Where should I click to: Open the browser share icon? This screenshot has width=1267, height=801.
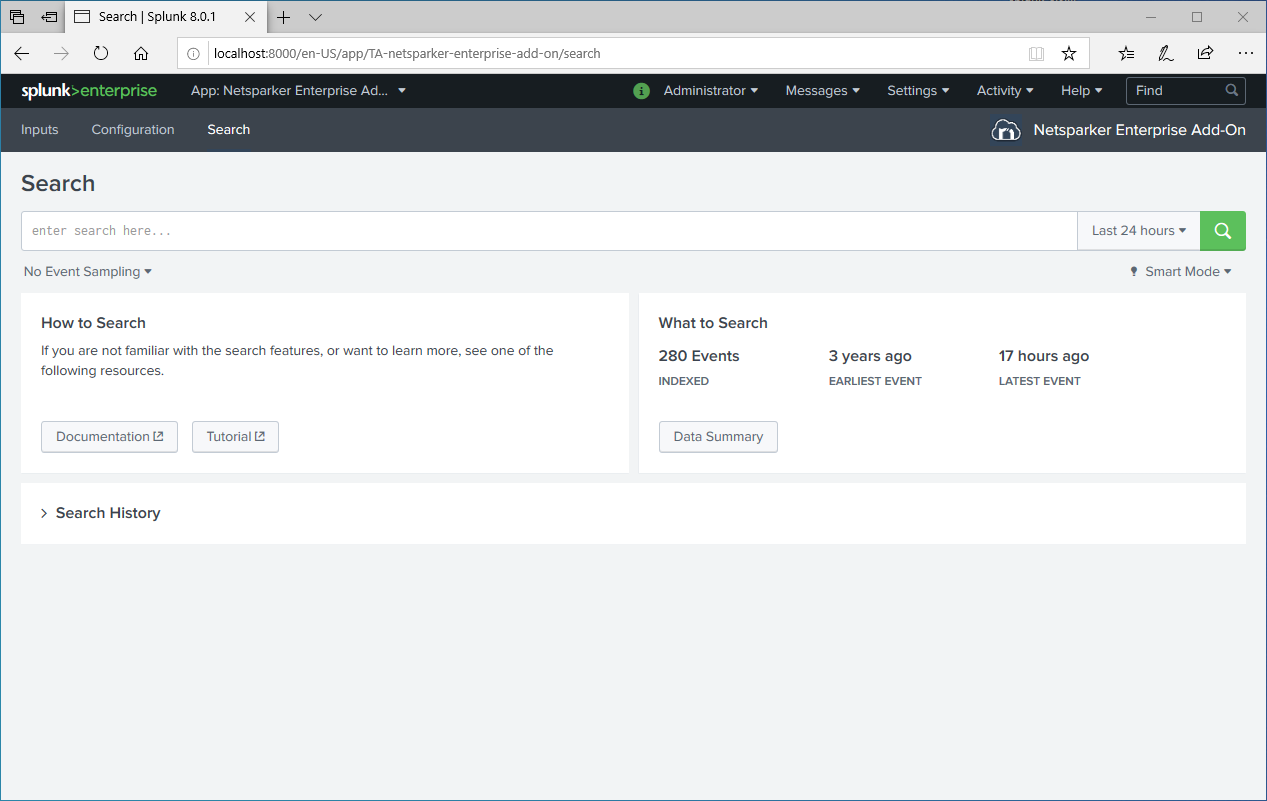1205,53
